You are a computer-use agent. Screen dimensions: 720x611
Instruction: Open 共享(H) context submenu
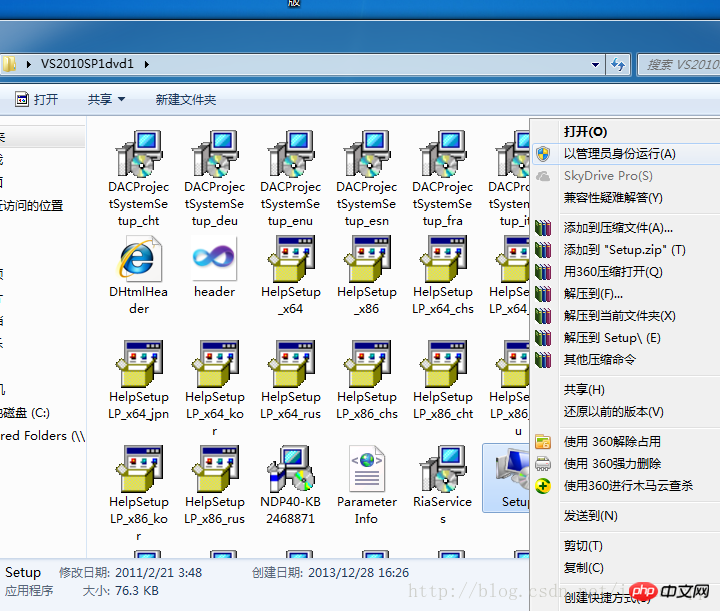click(584, 390)
